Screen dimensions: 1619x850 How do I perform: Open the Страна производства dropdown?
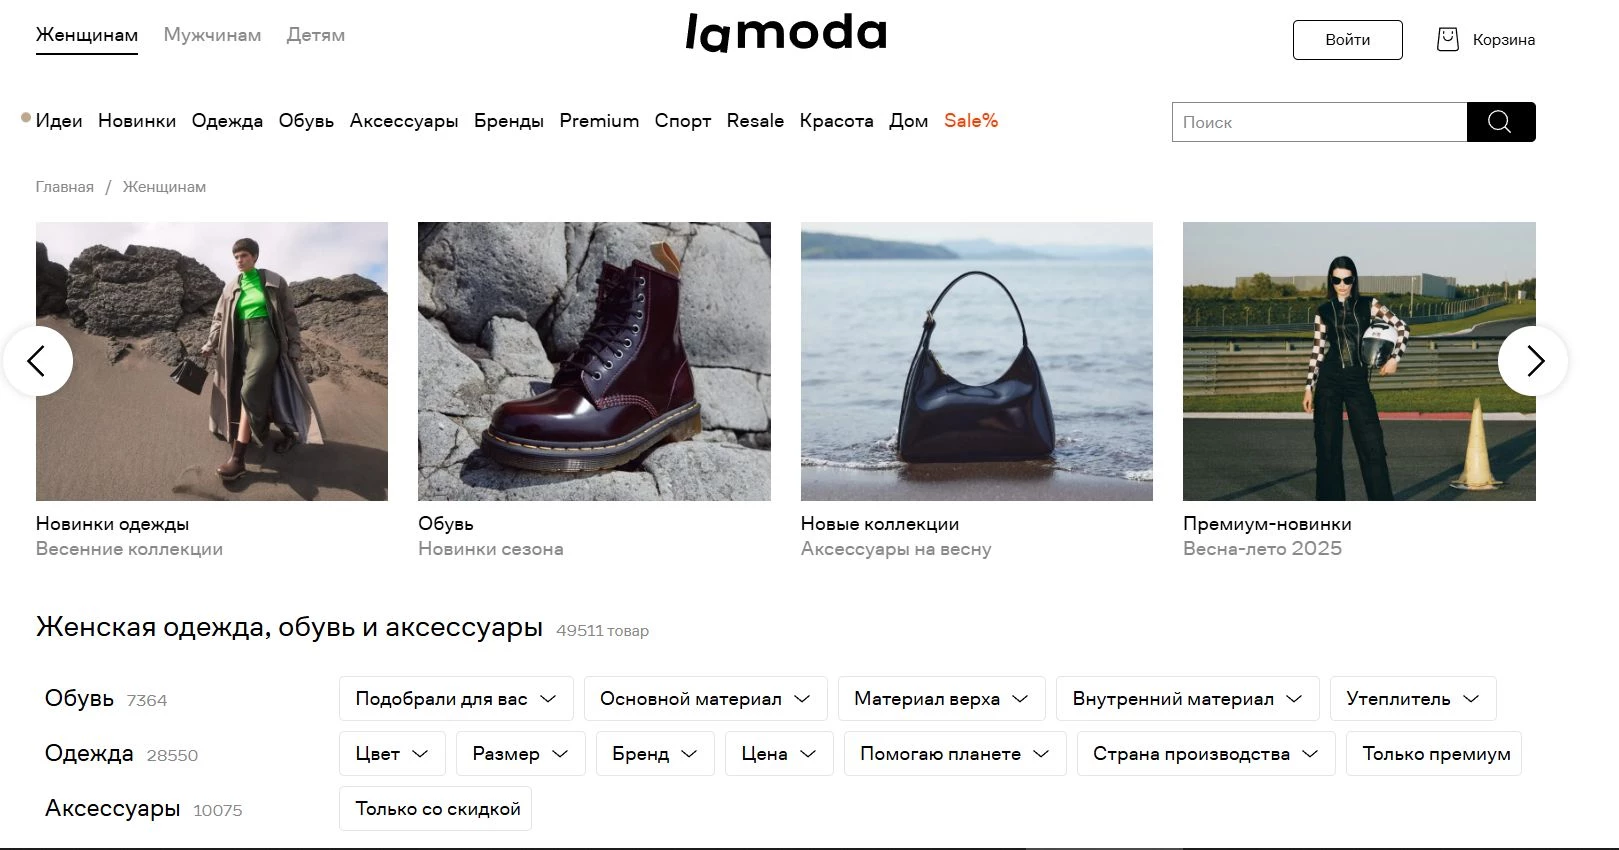[x=1206, y=754]
